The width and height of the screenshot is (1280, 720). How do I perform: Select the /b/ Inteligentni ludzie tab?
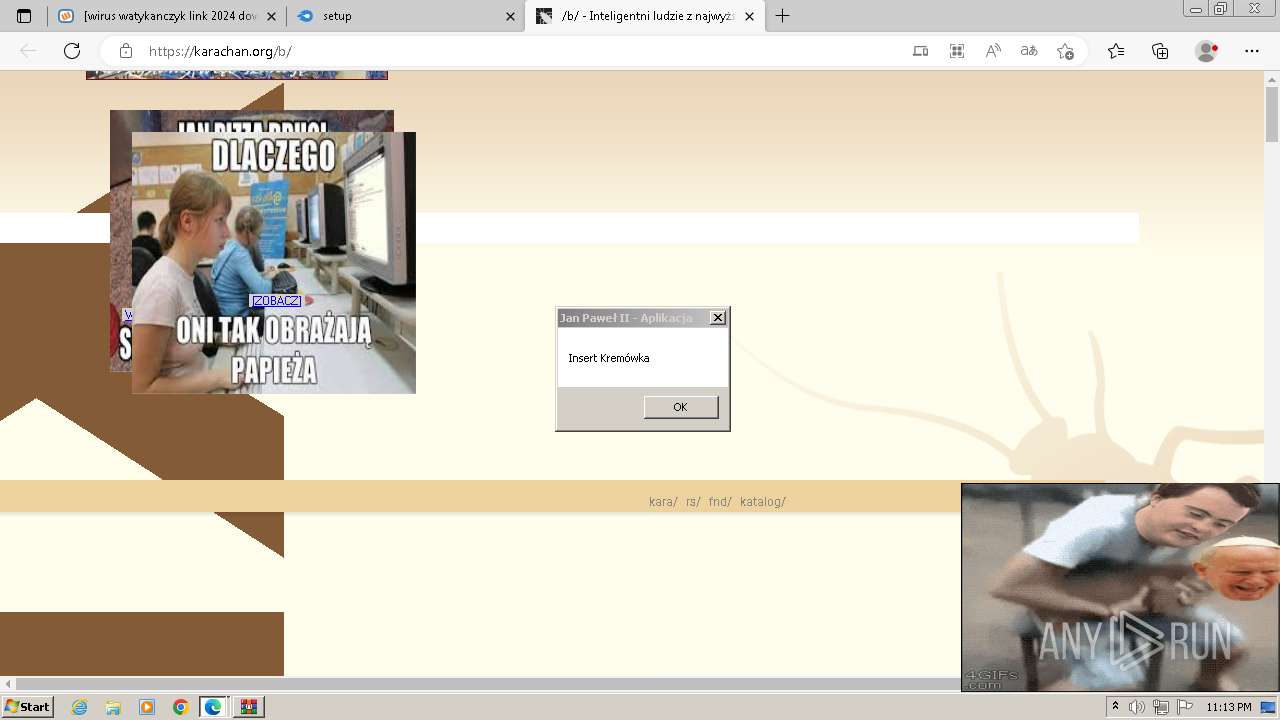tap(646, 16)
